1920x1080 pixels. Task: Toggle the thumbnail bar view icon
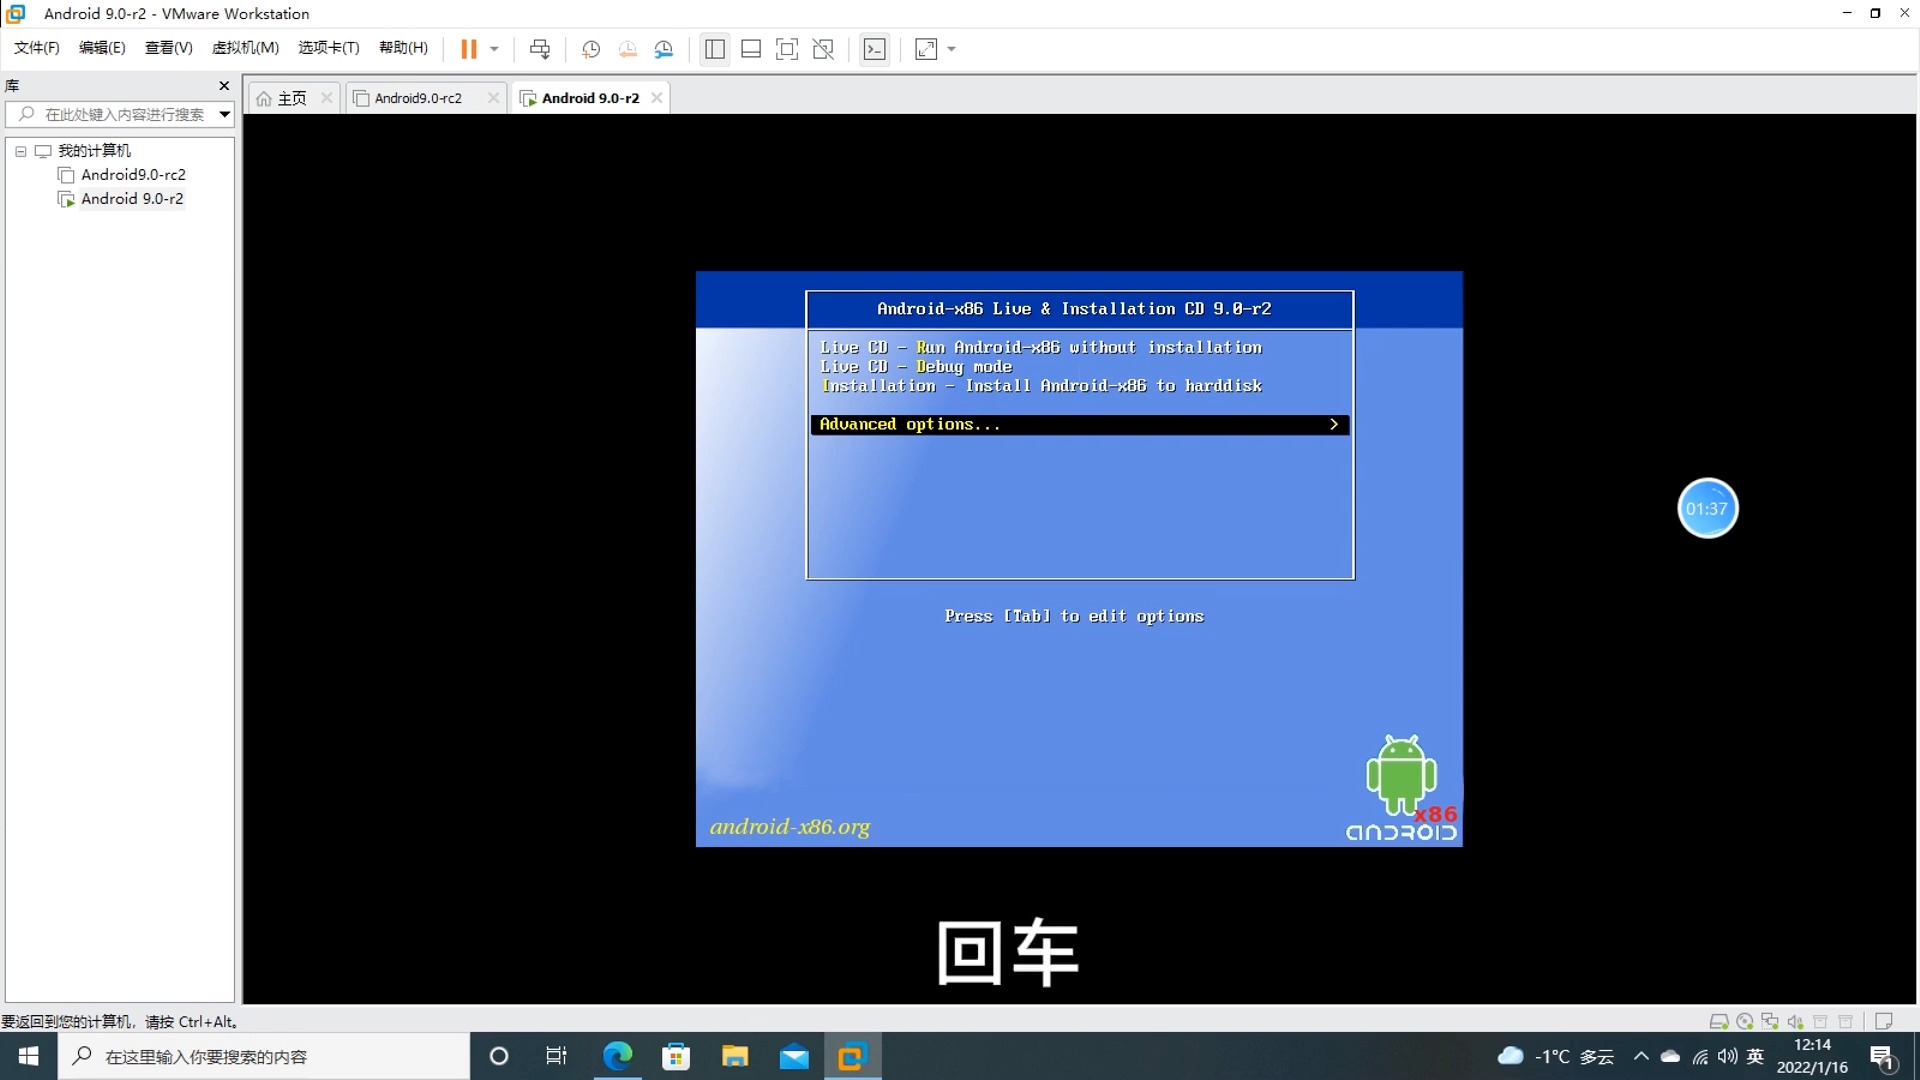[751, 49]
